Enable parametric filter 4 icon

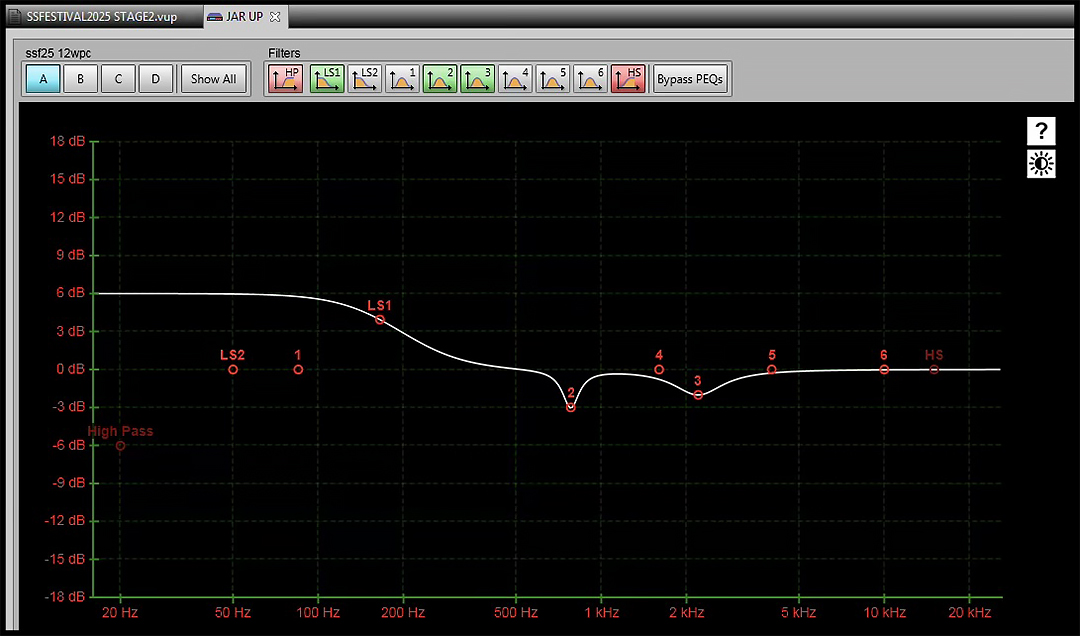coord(515,79)
